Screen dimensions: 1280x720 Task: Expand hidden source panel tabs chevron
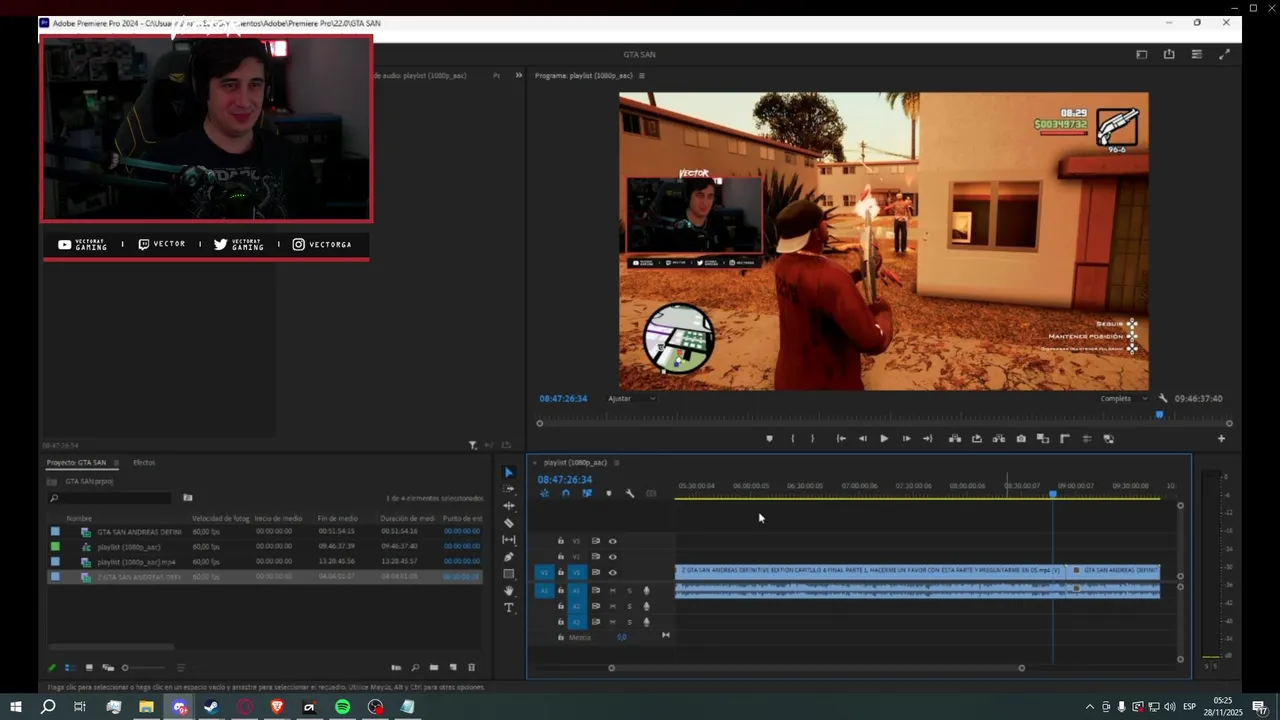pyautogui.click(x=518, y=76)
